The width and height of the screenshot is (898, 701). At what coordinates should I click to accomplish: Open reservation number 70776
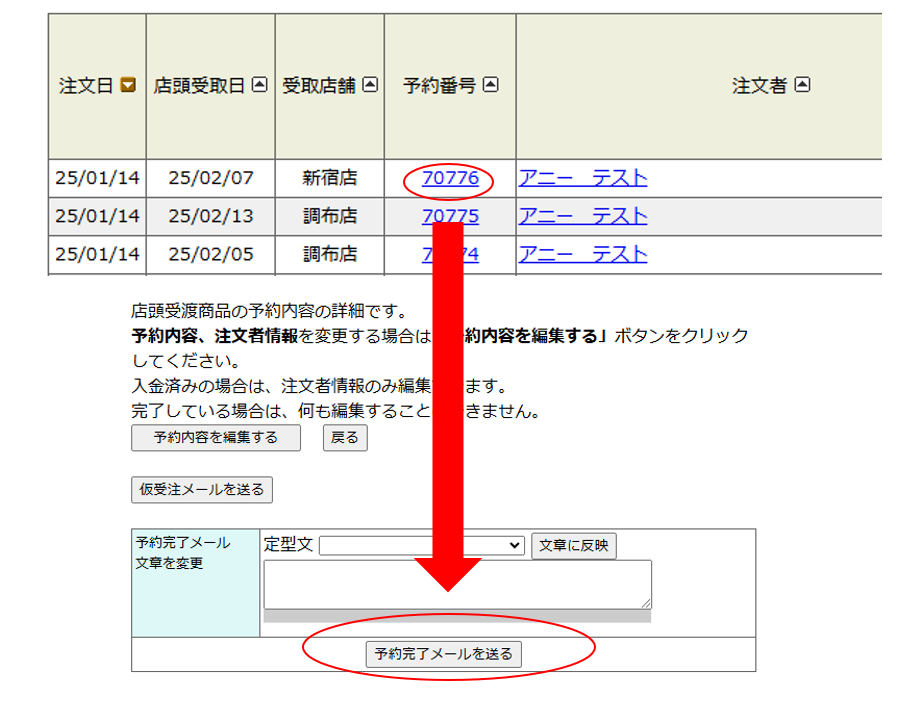[x=450, y=179]
